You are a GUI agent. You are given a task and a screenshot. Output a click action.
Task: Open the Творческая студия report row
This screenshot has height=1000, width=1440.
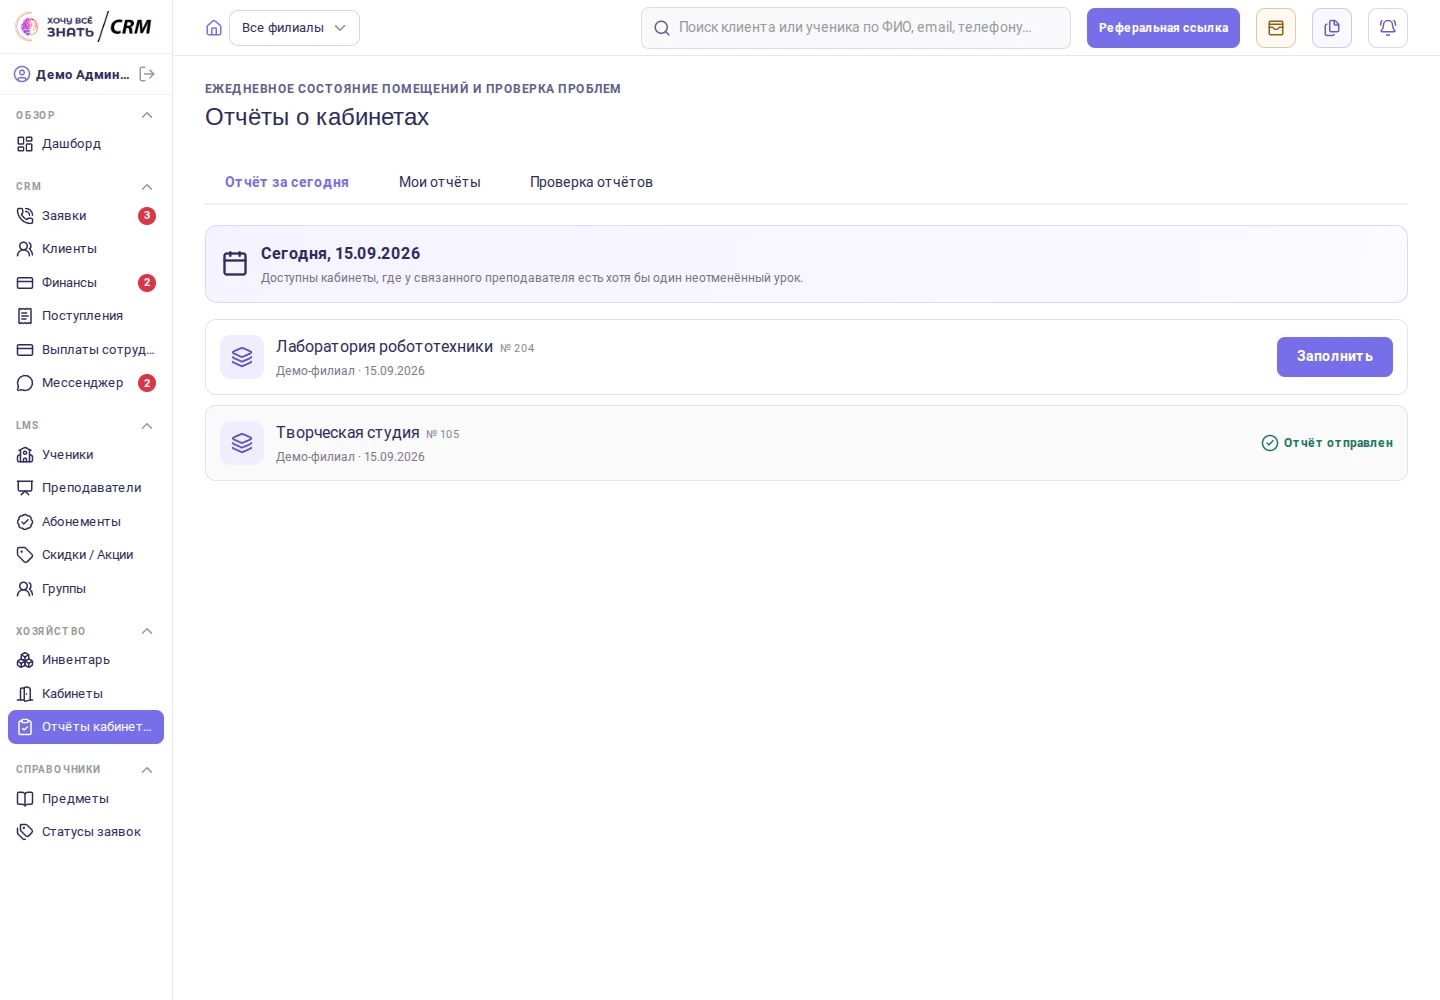pos(806,443)
